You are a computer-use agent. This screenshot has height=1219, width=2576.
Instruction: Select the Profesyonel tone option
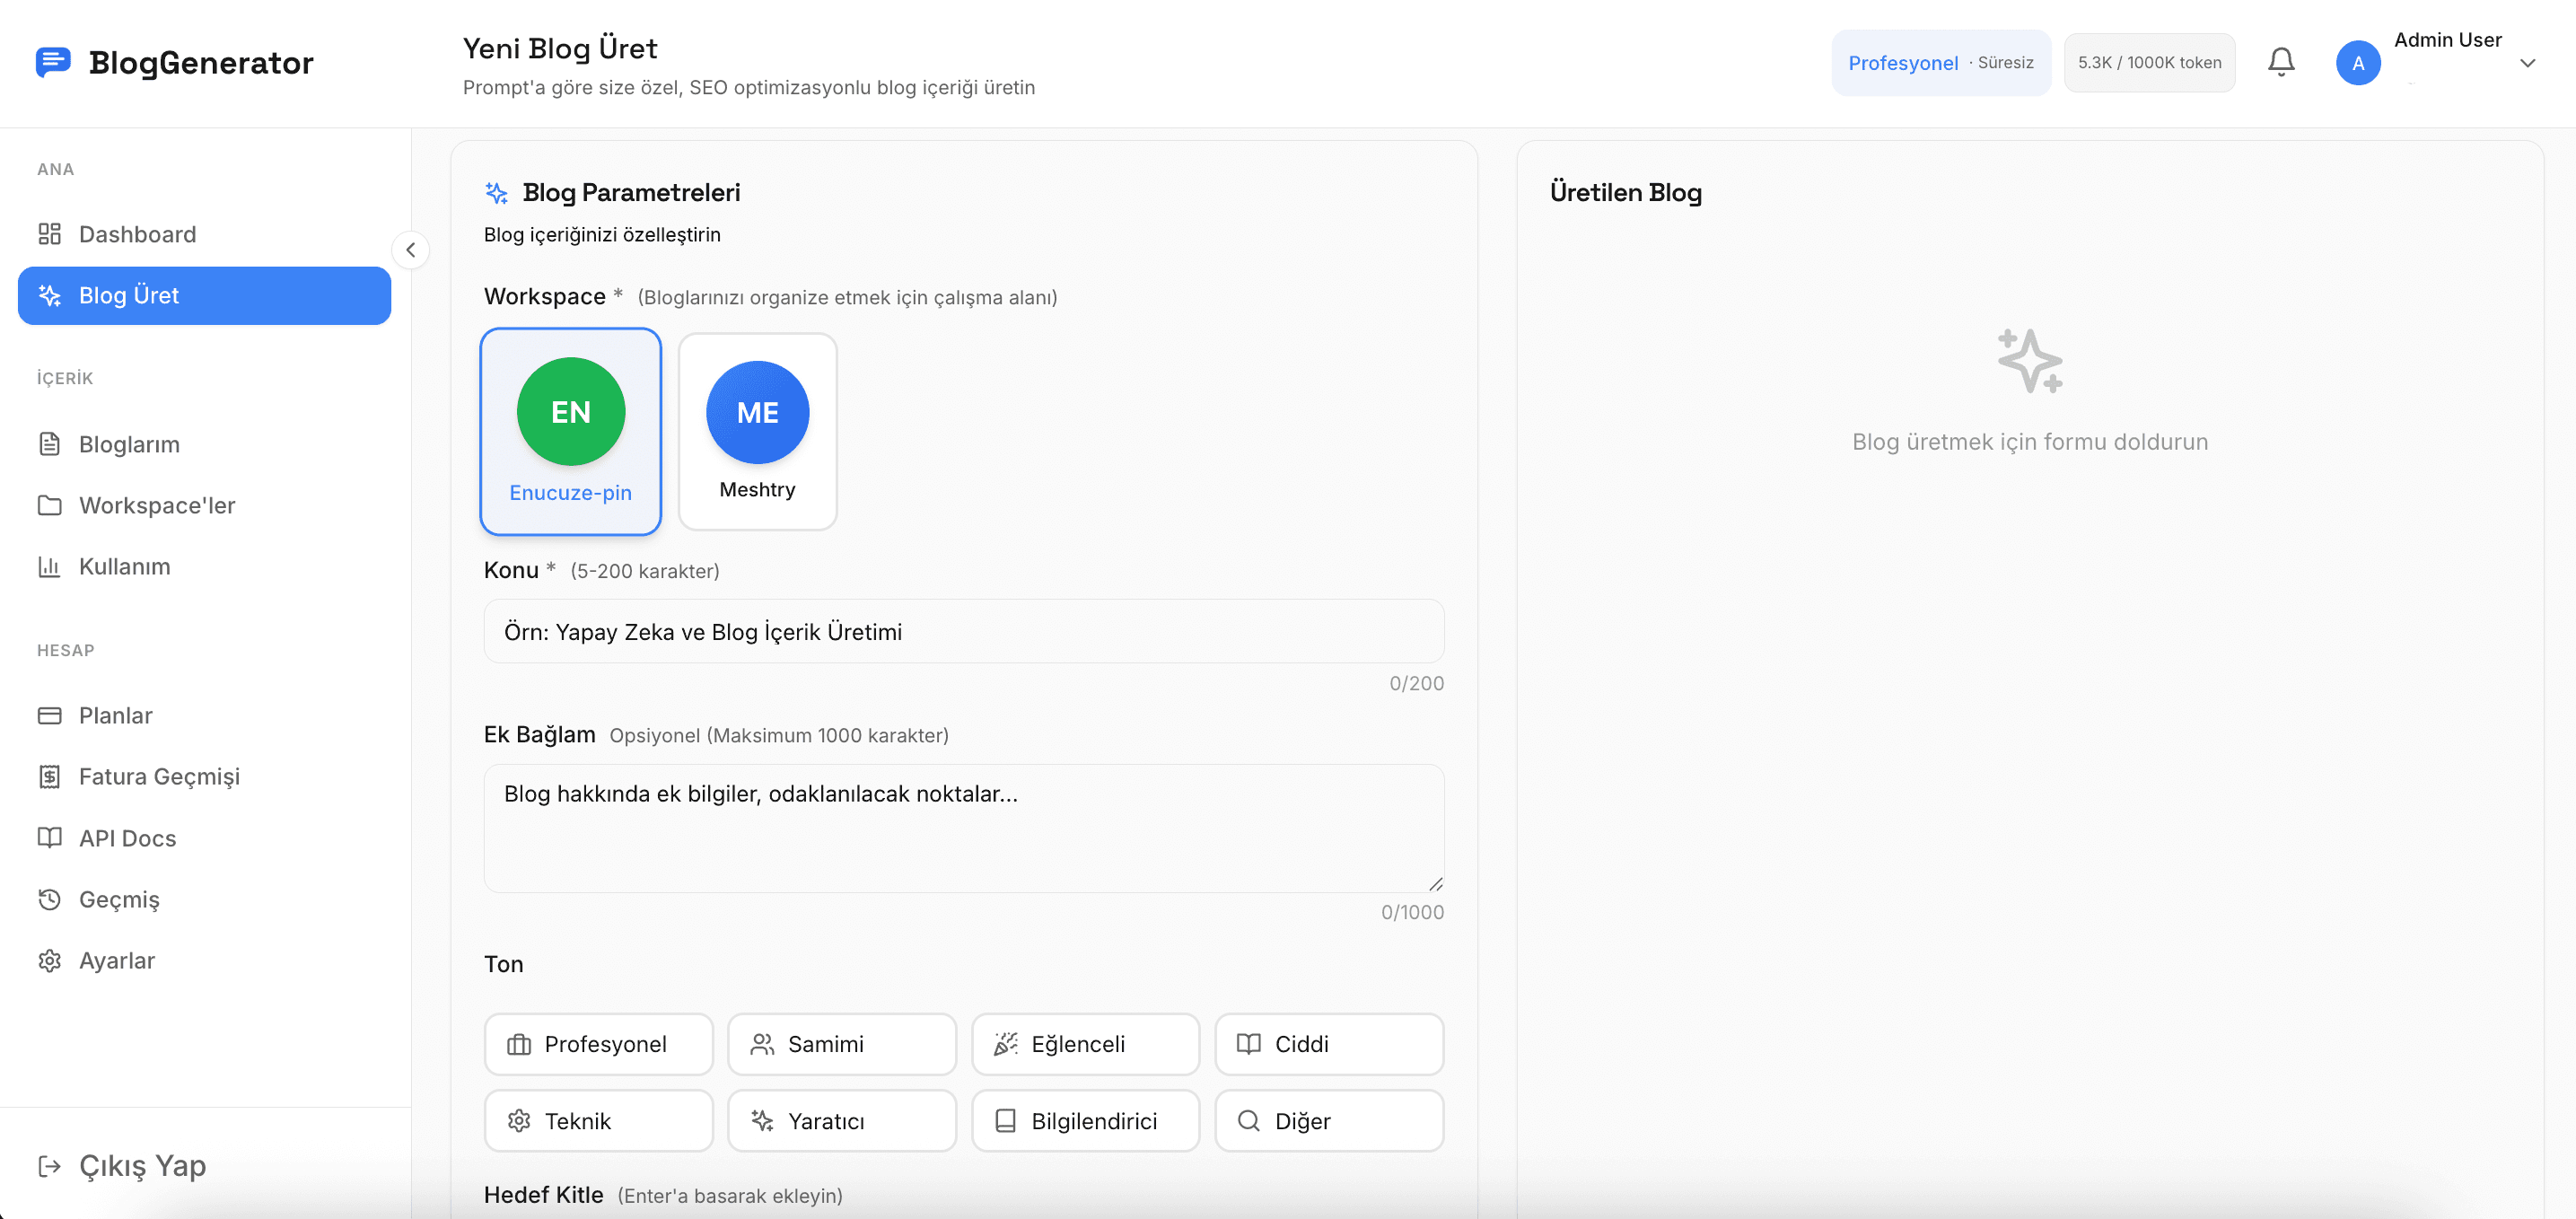[598, 1044]
